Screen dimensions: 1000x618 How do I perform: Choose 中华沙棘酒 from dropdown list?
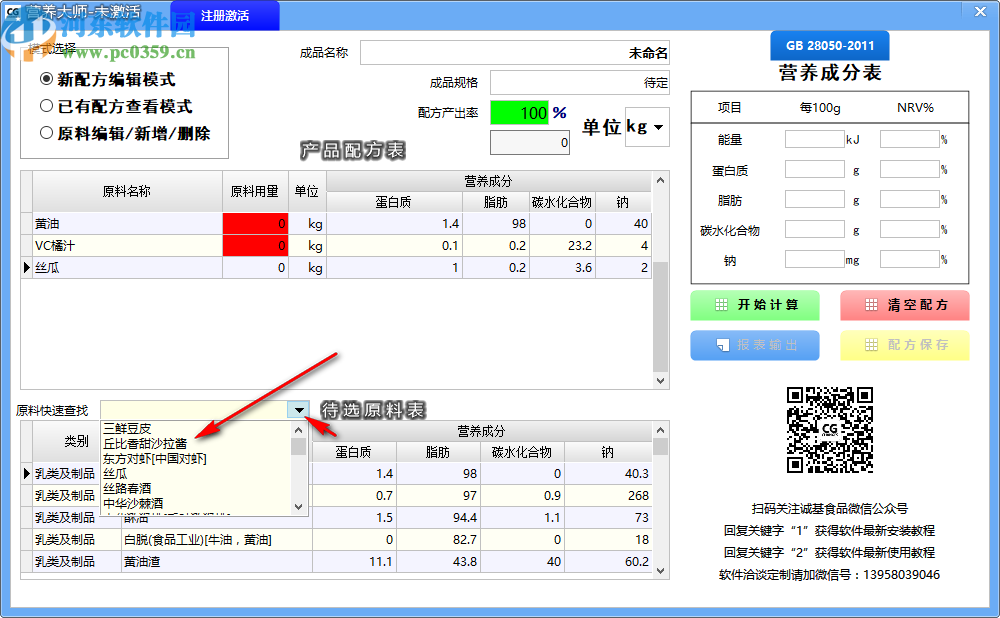coord(133,503)
